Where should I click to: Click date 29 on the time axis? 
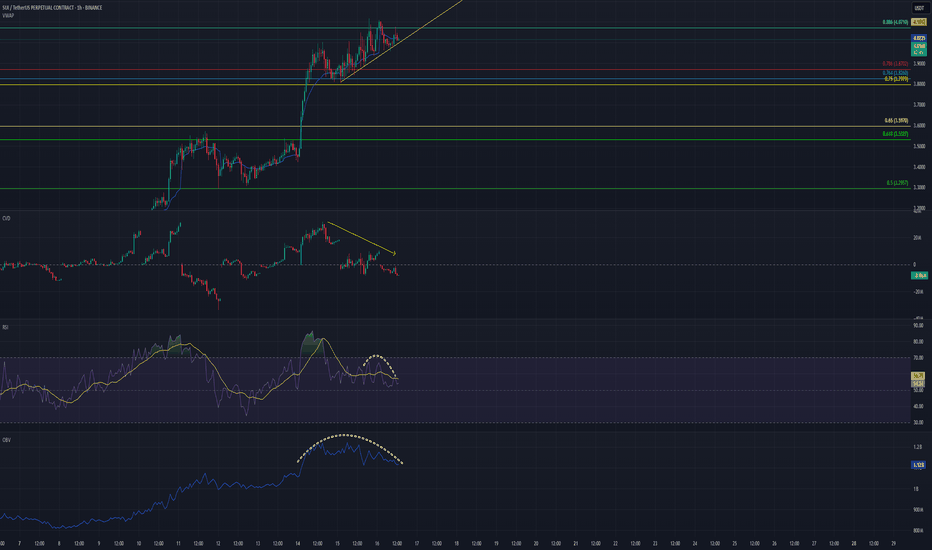pyautogui.click(x=893, y=543)
